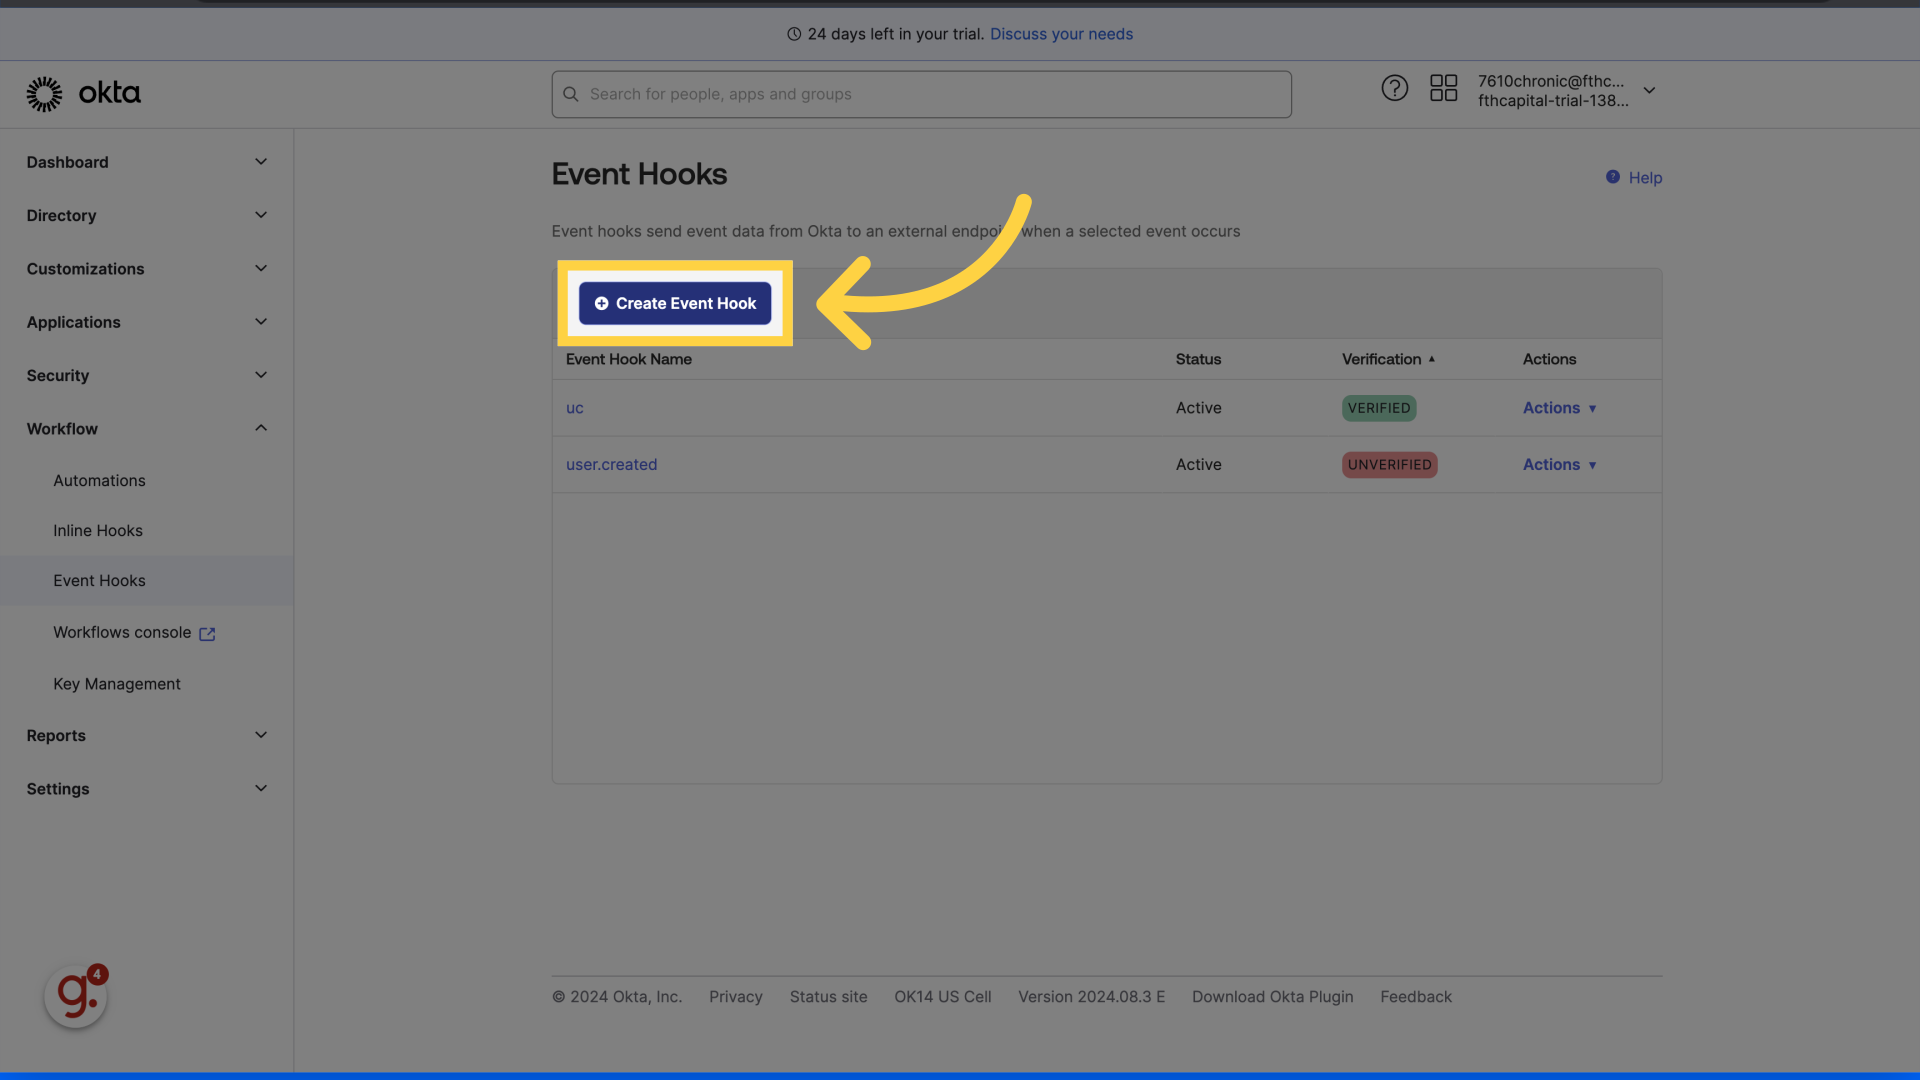Click OK14 US Cell footer text

pos(942,997)
